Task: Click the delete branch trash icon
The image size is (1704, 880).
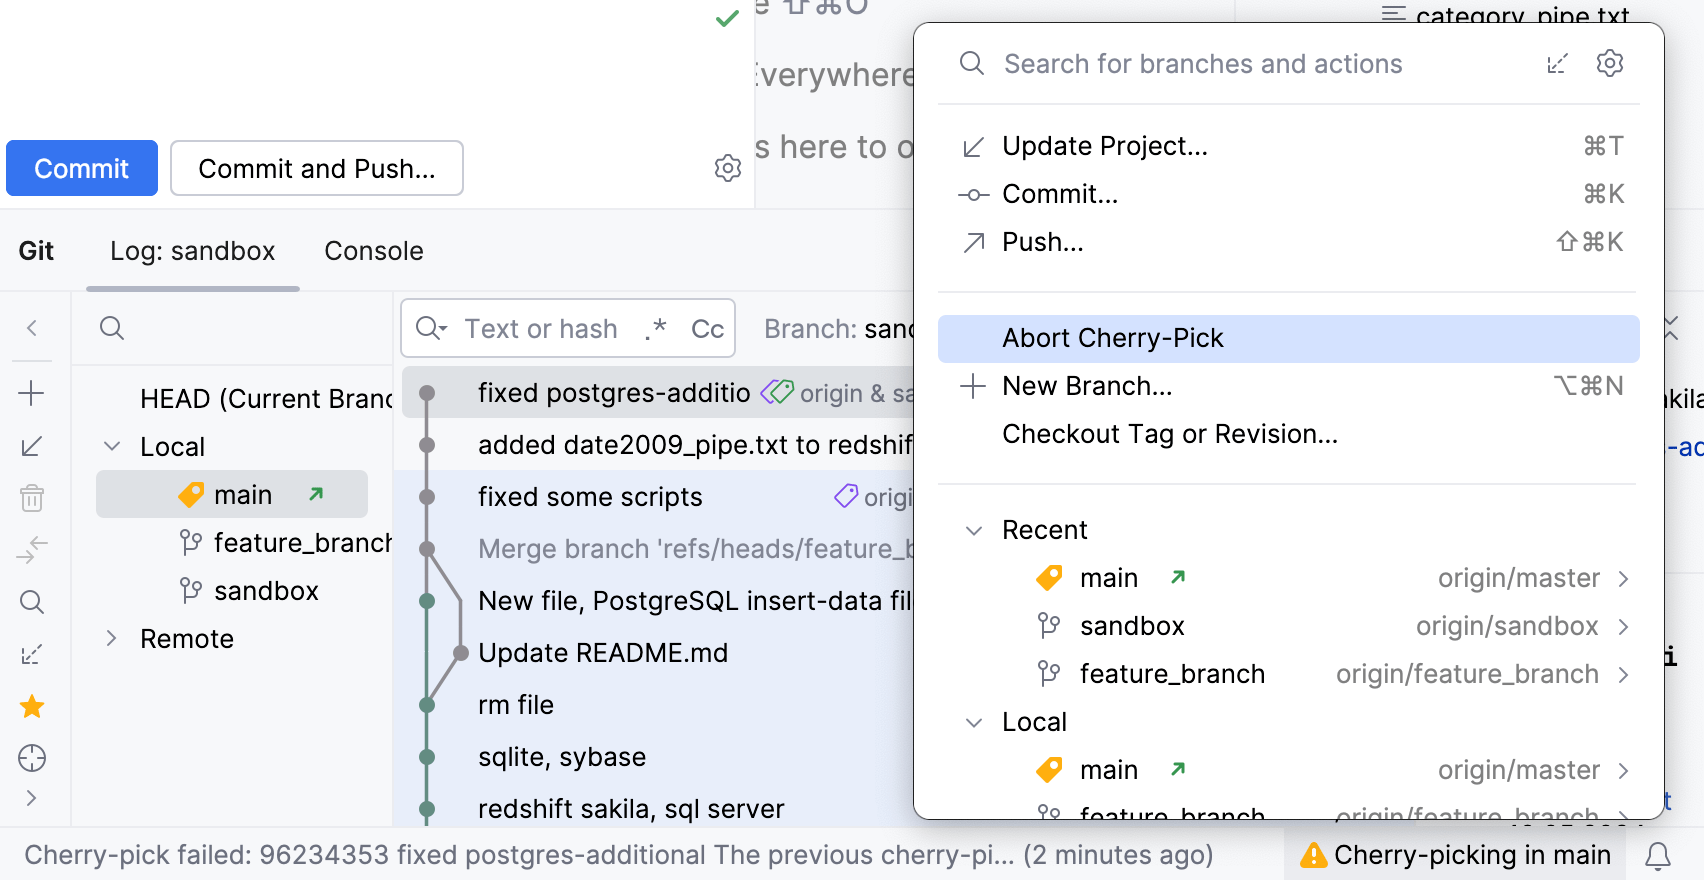Action: (x=32, y=498)
